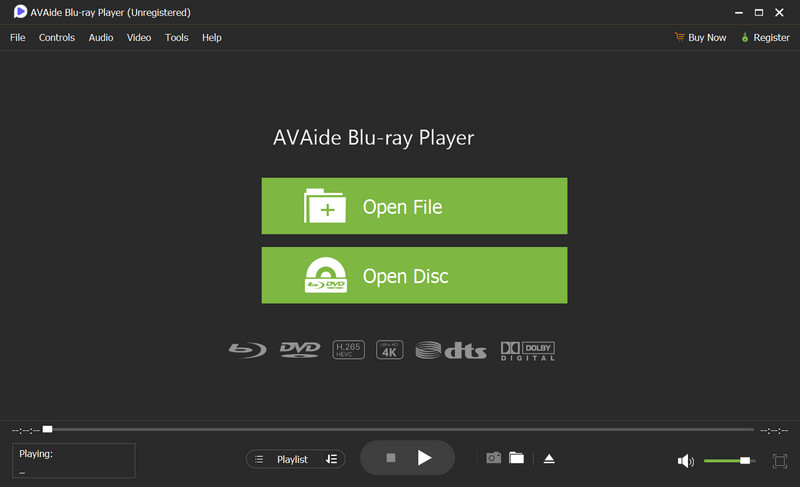Mute audio with the speaker icon

(686, 461)
